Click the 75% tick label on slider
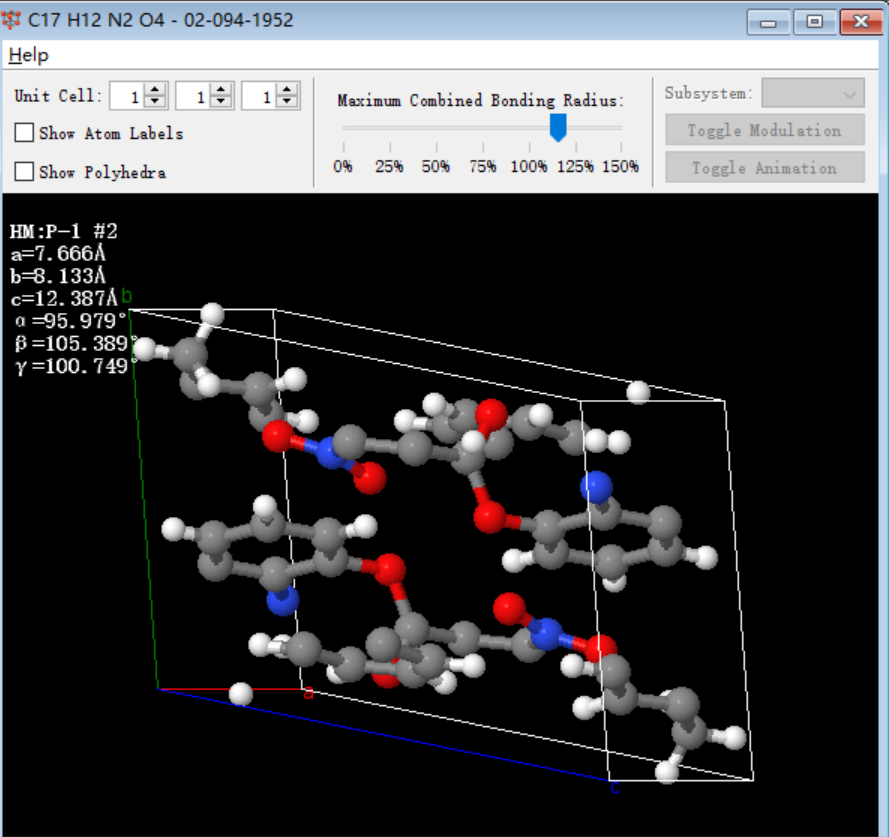889x837 pixels. click(482, 167)
